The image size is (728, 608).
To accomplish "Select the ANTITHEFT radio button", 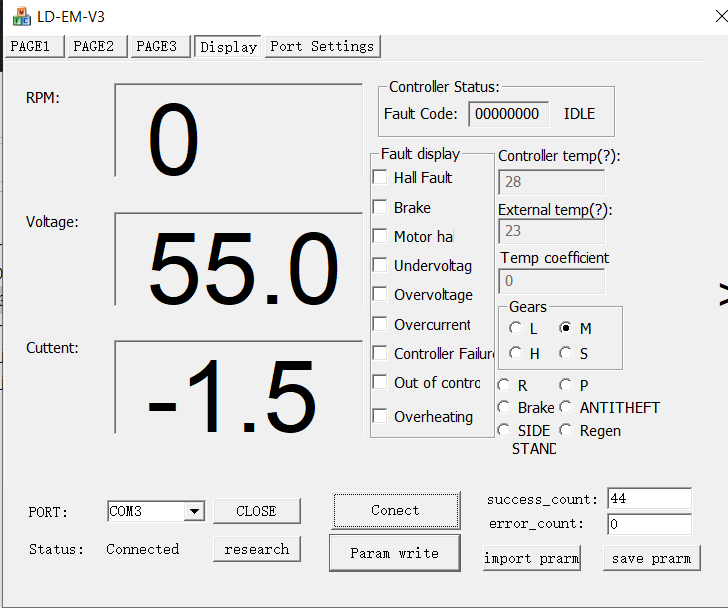I will pyautogui.click(x=566, y=407).
